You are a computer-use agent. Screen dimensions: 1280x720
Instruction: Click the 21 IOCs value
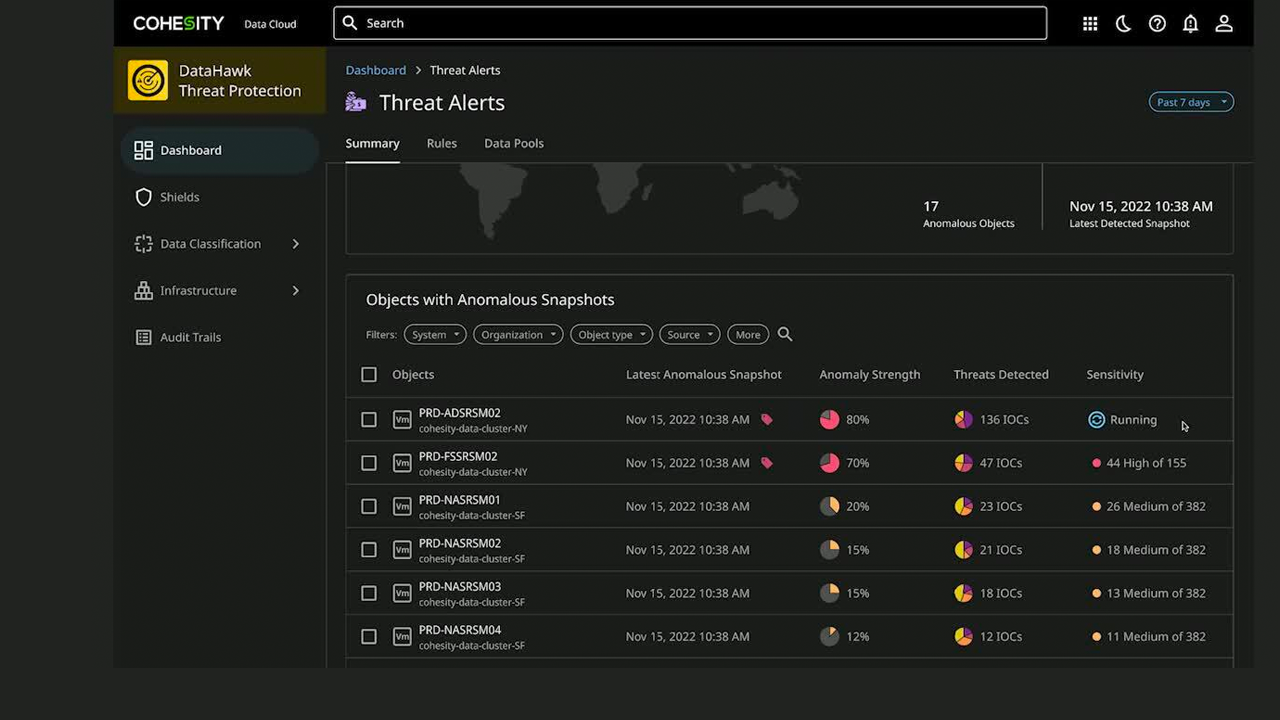[1001, 550]
